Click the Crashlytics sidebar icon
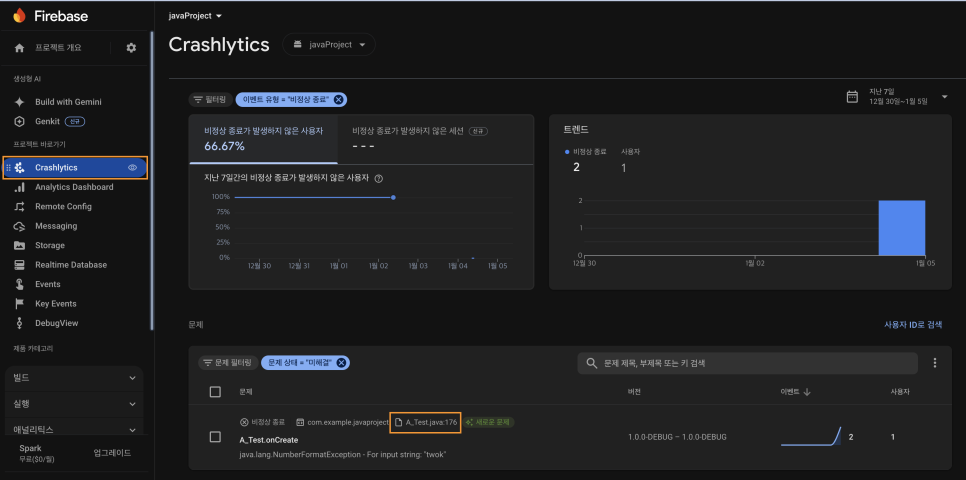The image size is (966, 480). click(x=20, y=168)
